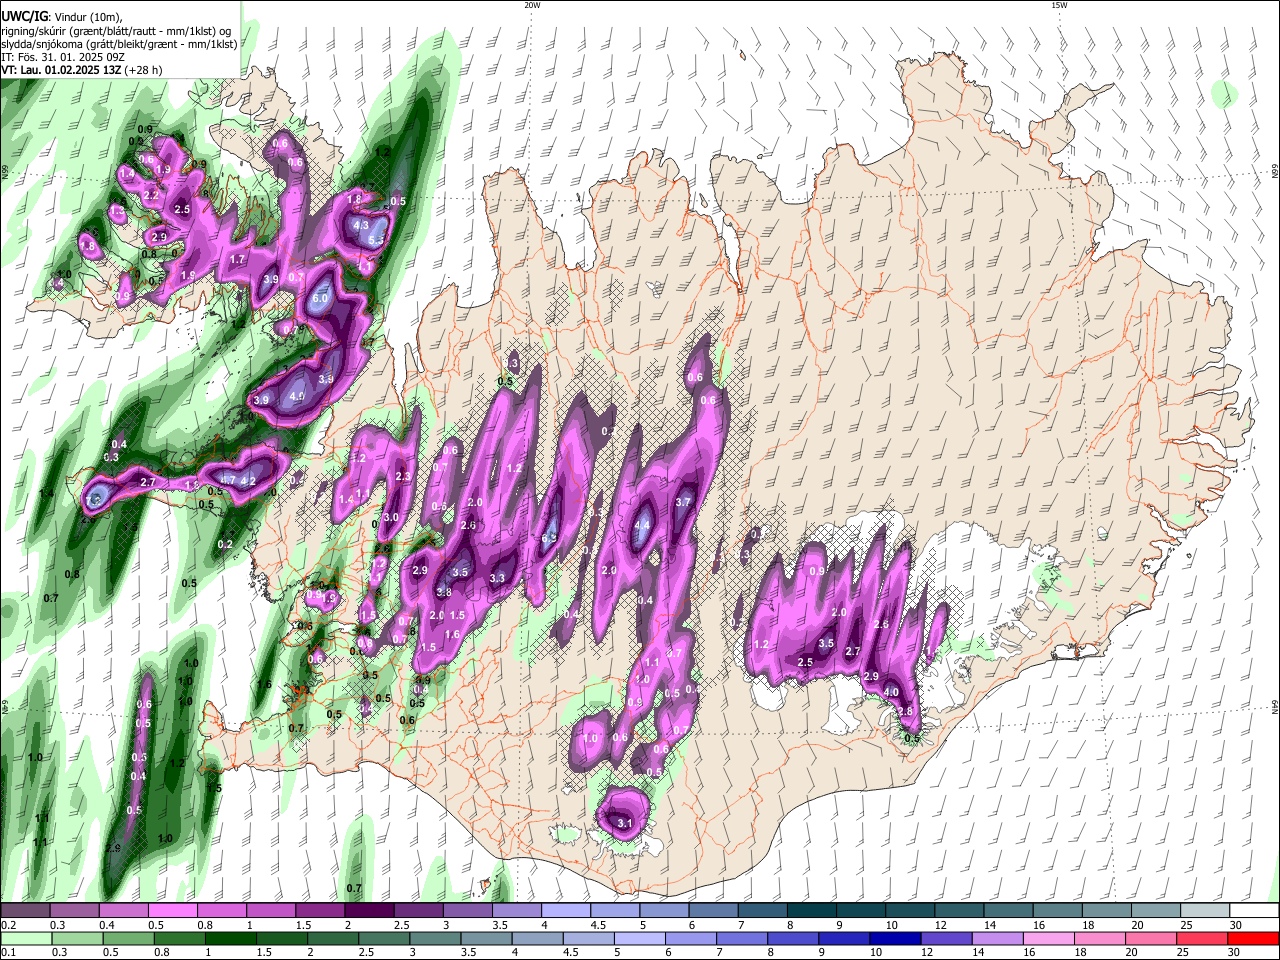Viewport: 1280px width, 960px height.
Task: Click the '3.7' snowfall value on the map
Action: coord(684,501)
